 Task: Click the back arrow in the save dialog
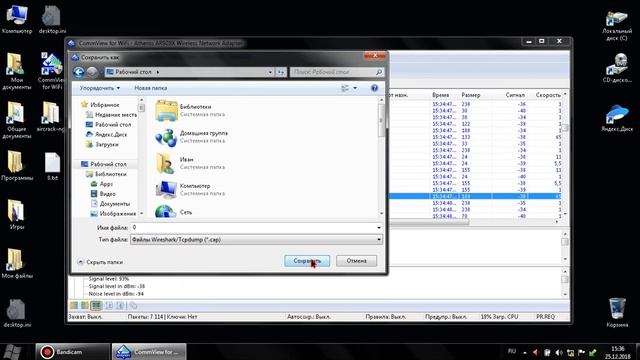78,72
